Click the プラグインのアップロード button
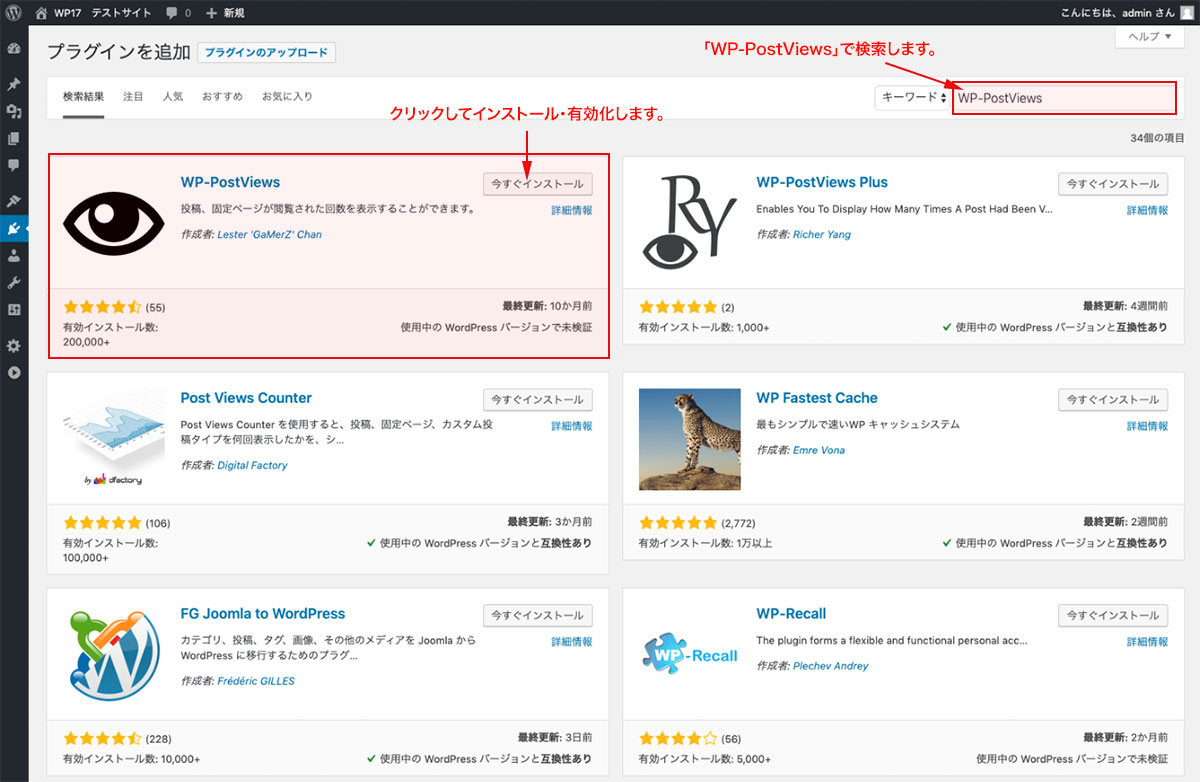The height and width of the screenshot is (782, 1200). point(267,53)
